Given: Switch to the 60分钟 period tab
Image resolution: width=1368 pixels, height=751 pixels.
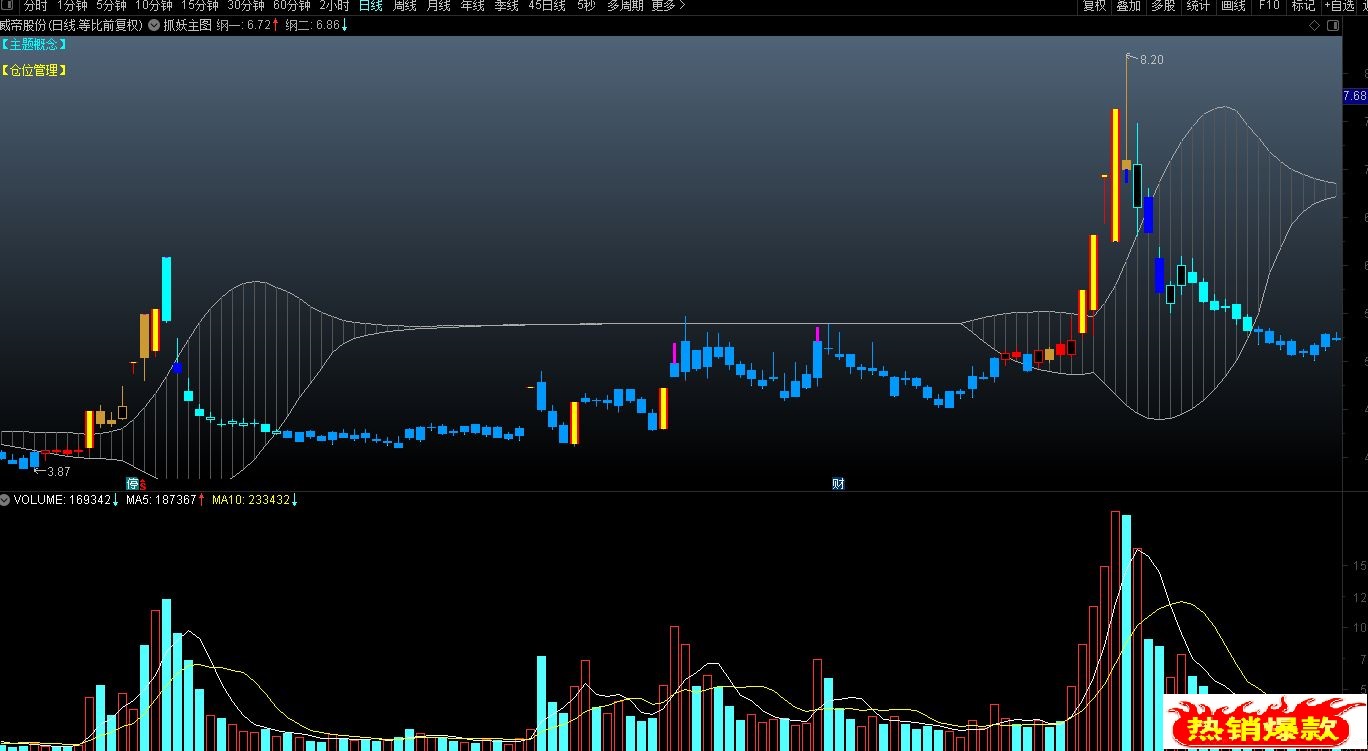Looking at the screenshot, I should (291, 6).
